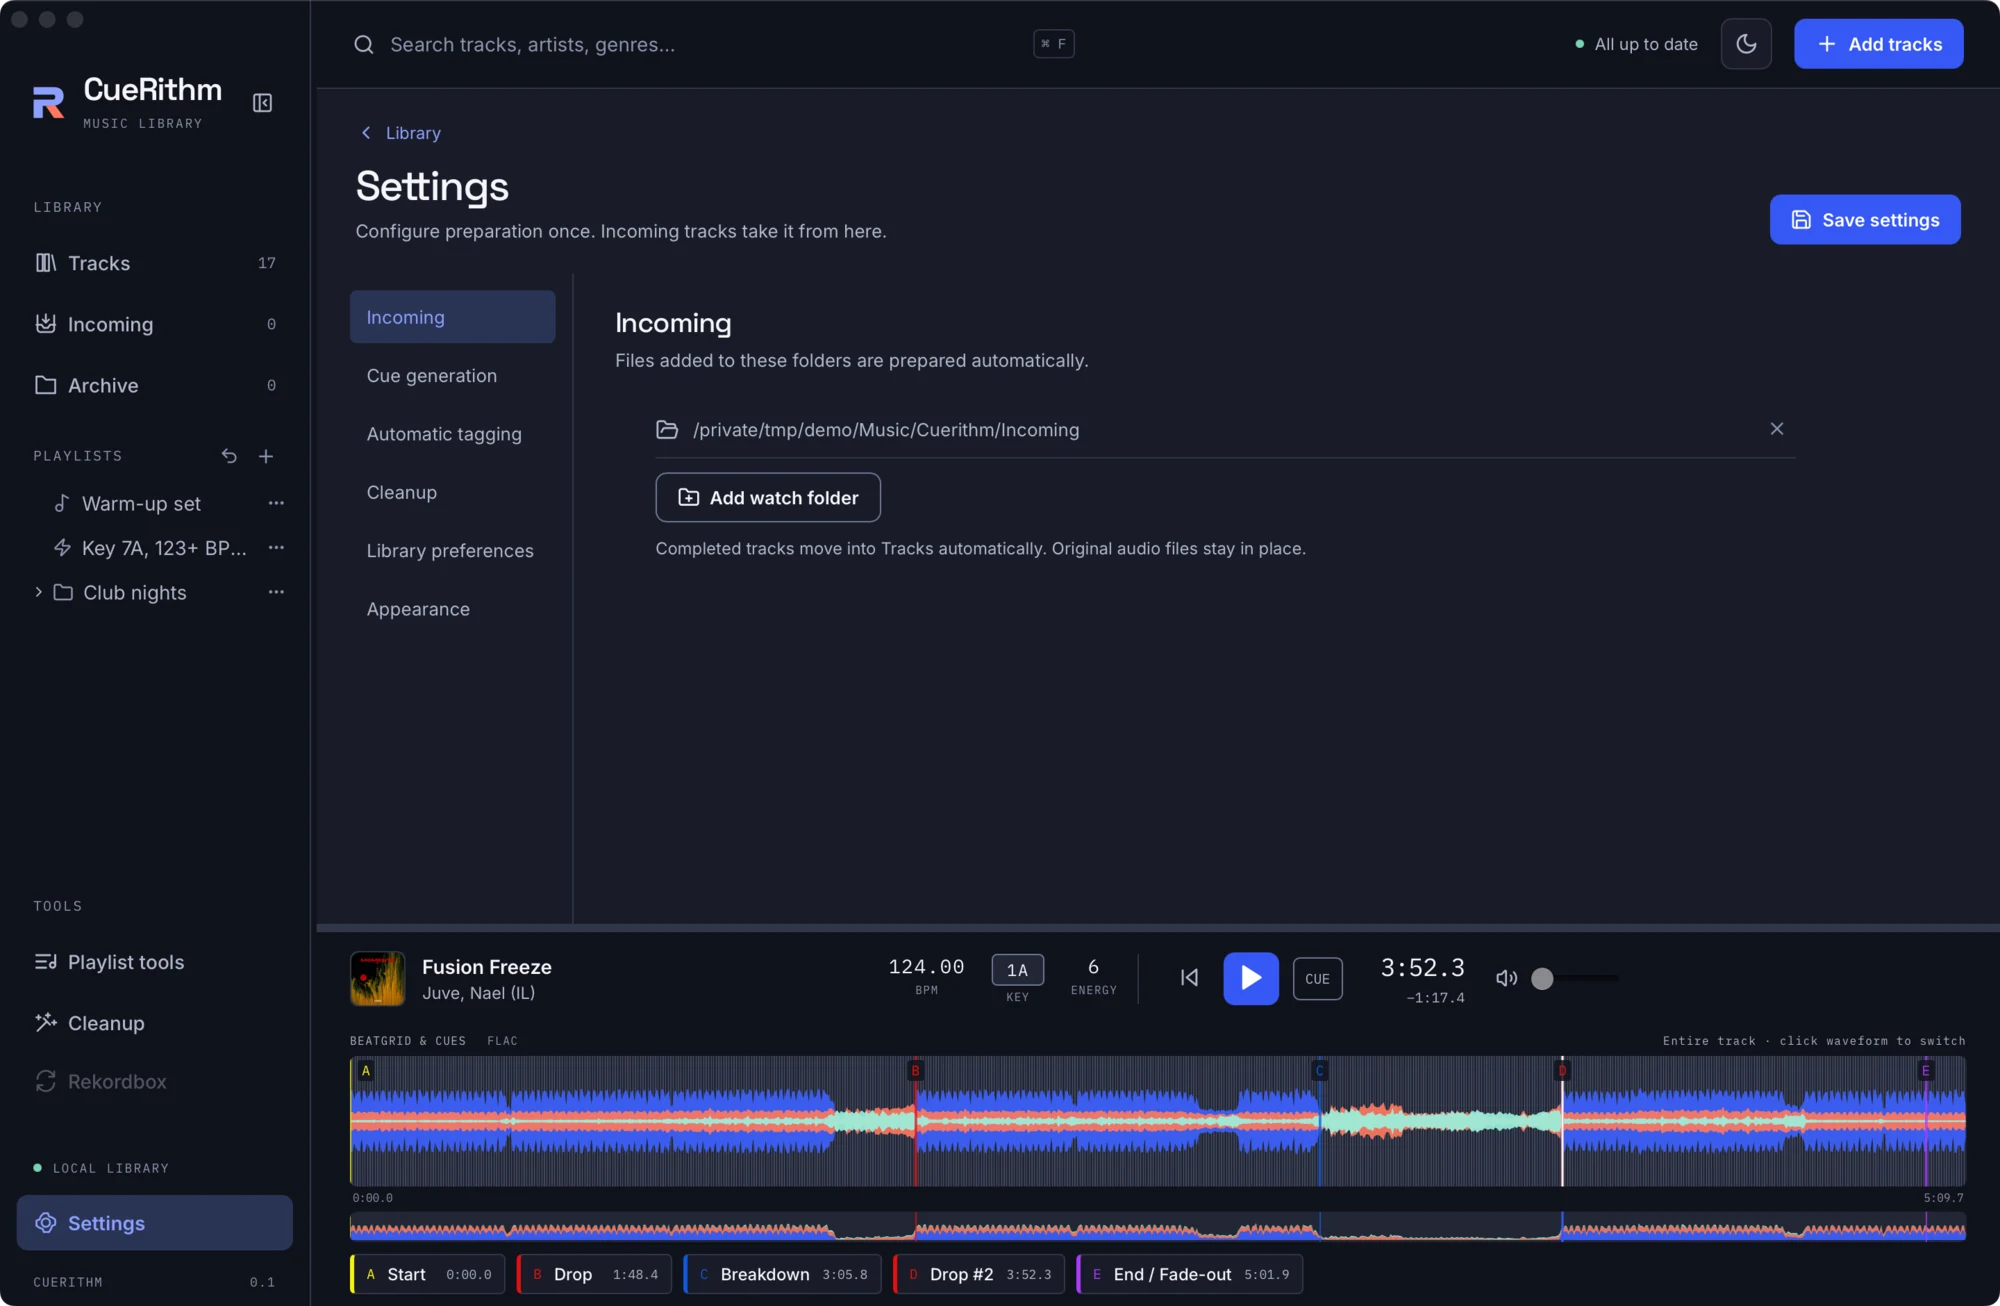2000x1306 pixels.
Task: Open Club nights folder options menu
Action: (x=276, y=592)
